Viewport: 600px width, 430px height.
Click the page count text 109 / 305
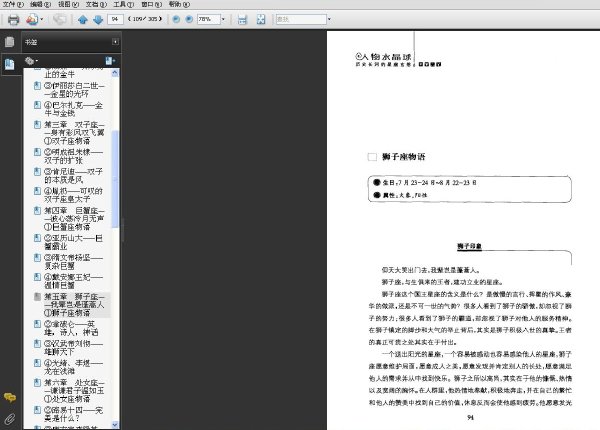click(x=145, y=19)
